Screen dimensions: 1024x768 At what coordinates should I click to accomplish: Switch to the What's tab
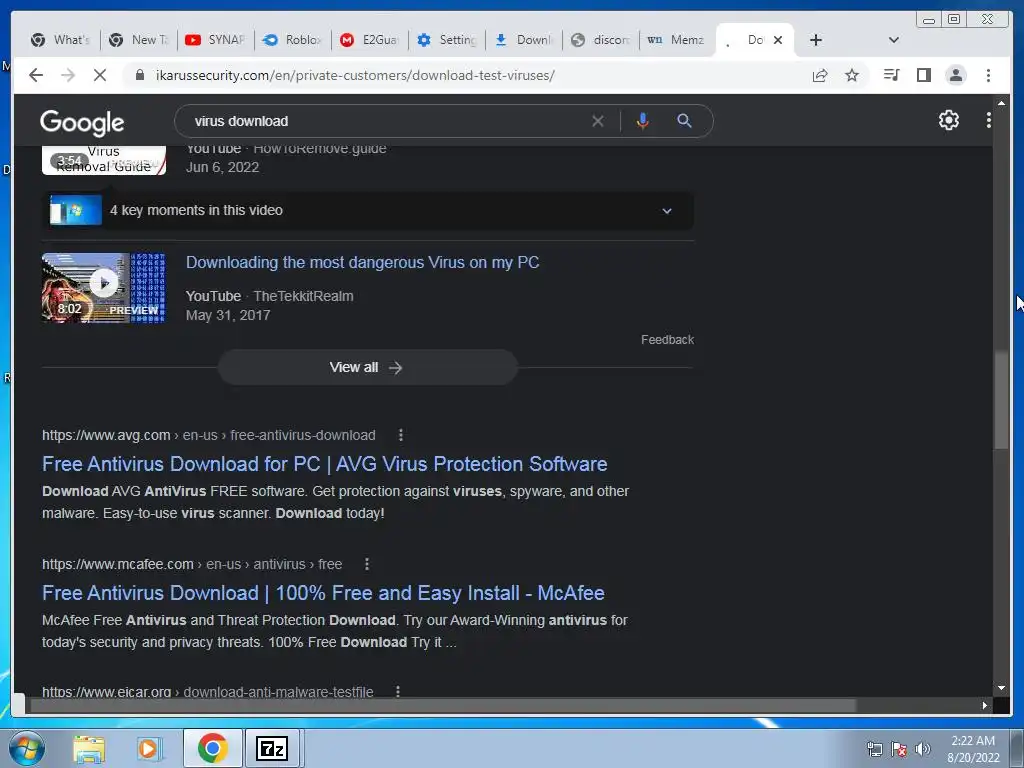click(60, 40)
